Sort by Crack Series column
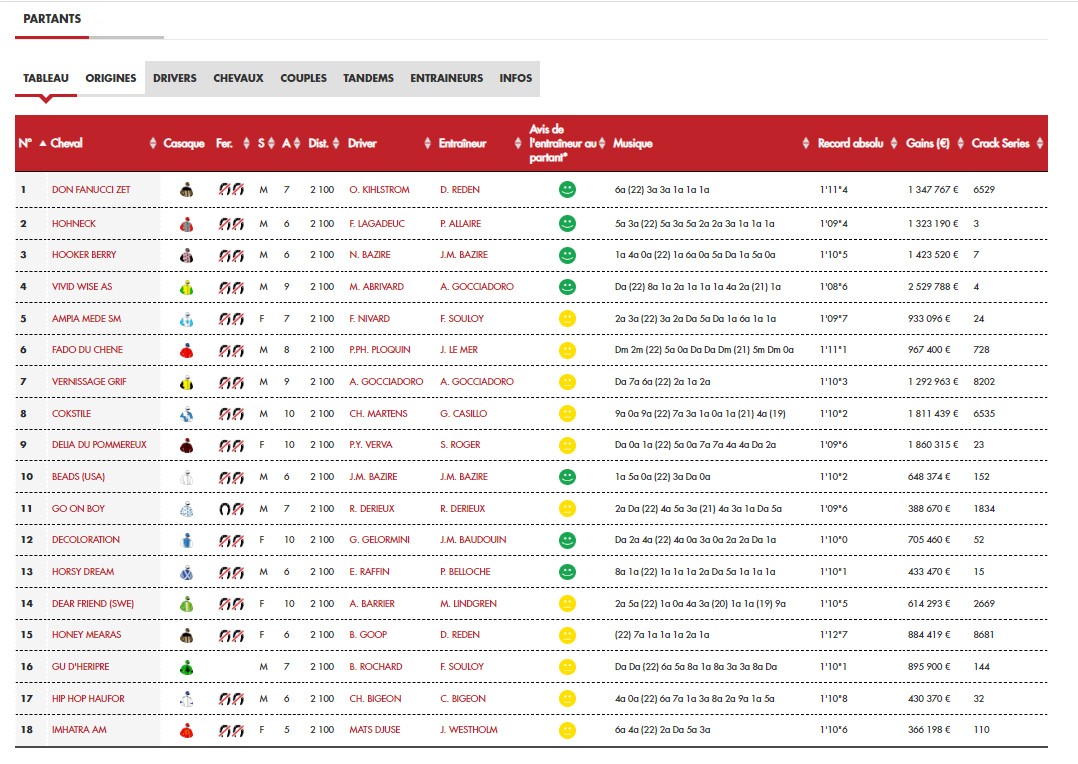 click(x=1000, y=144)
